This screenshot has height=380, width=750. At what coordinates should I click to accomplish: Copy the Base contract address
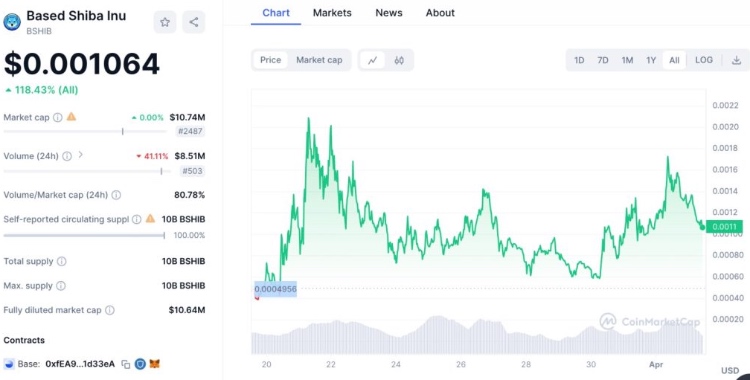click(x=126, y=364)
